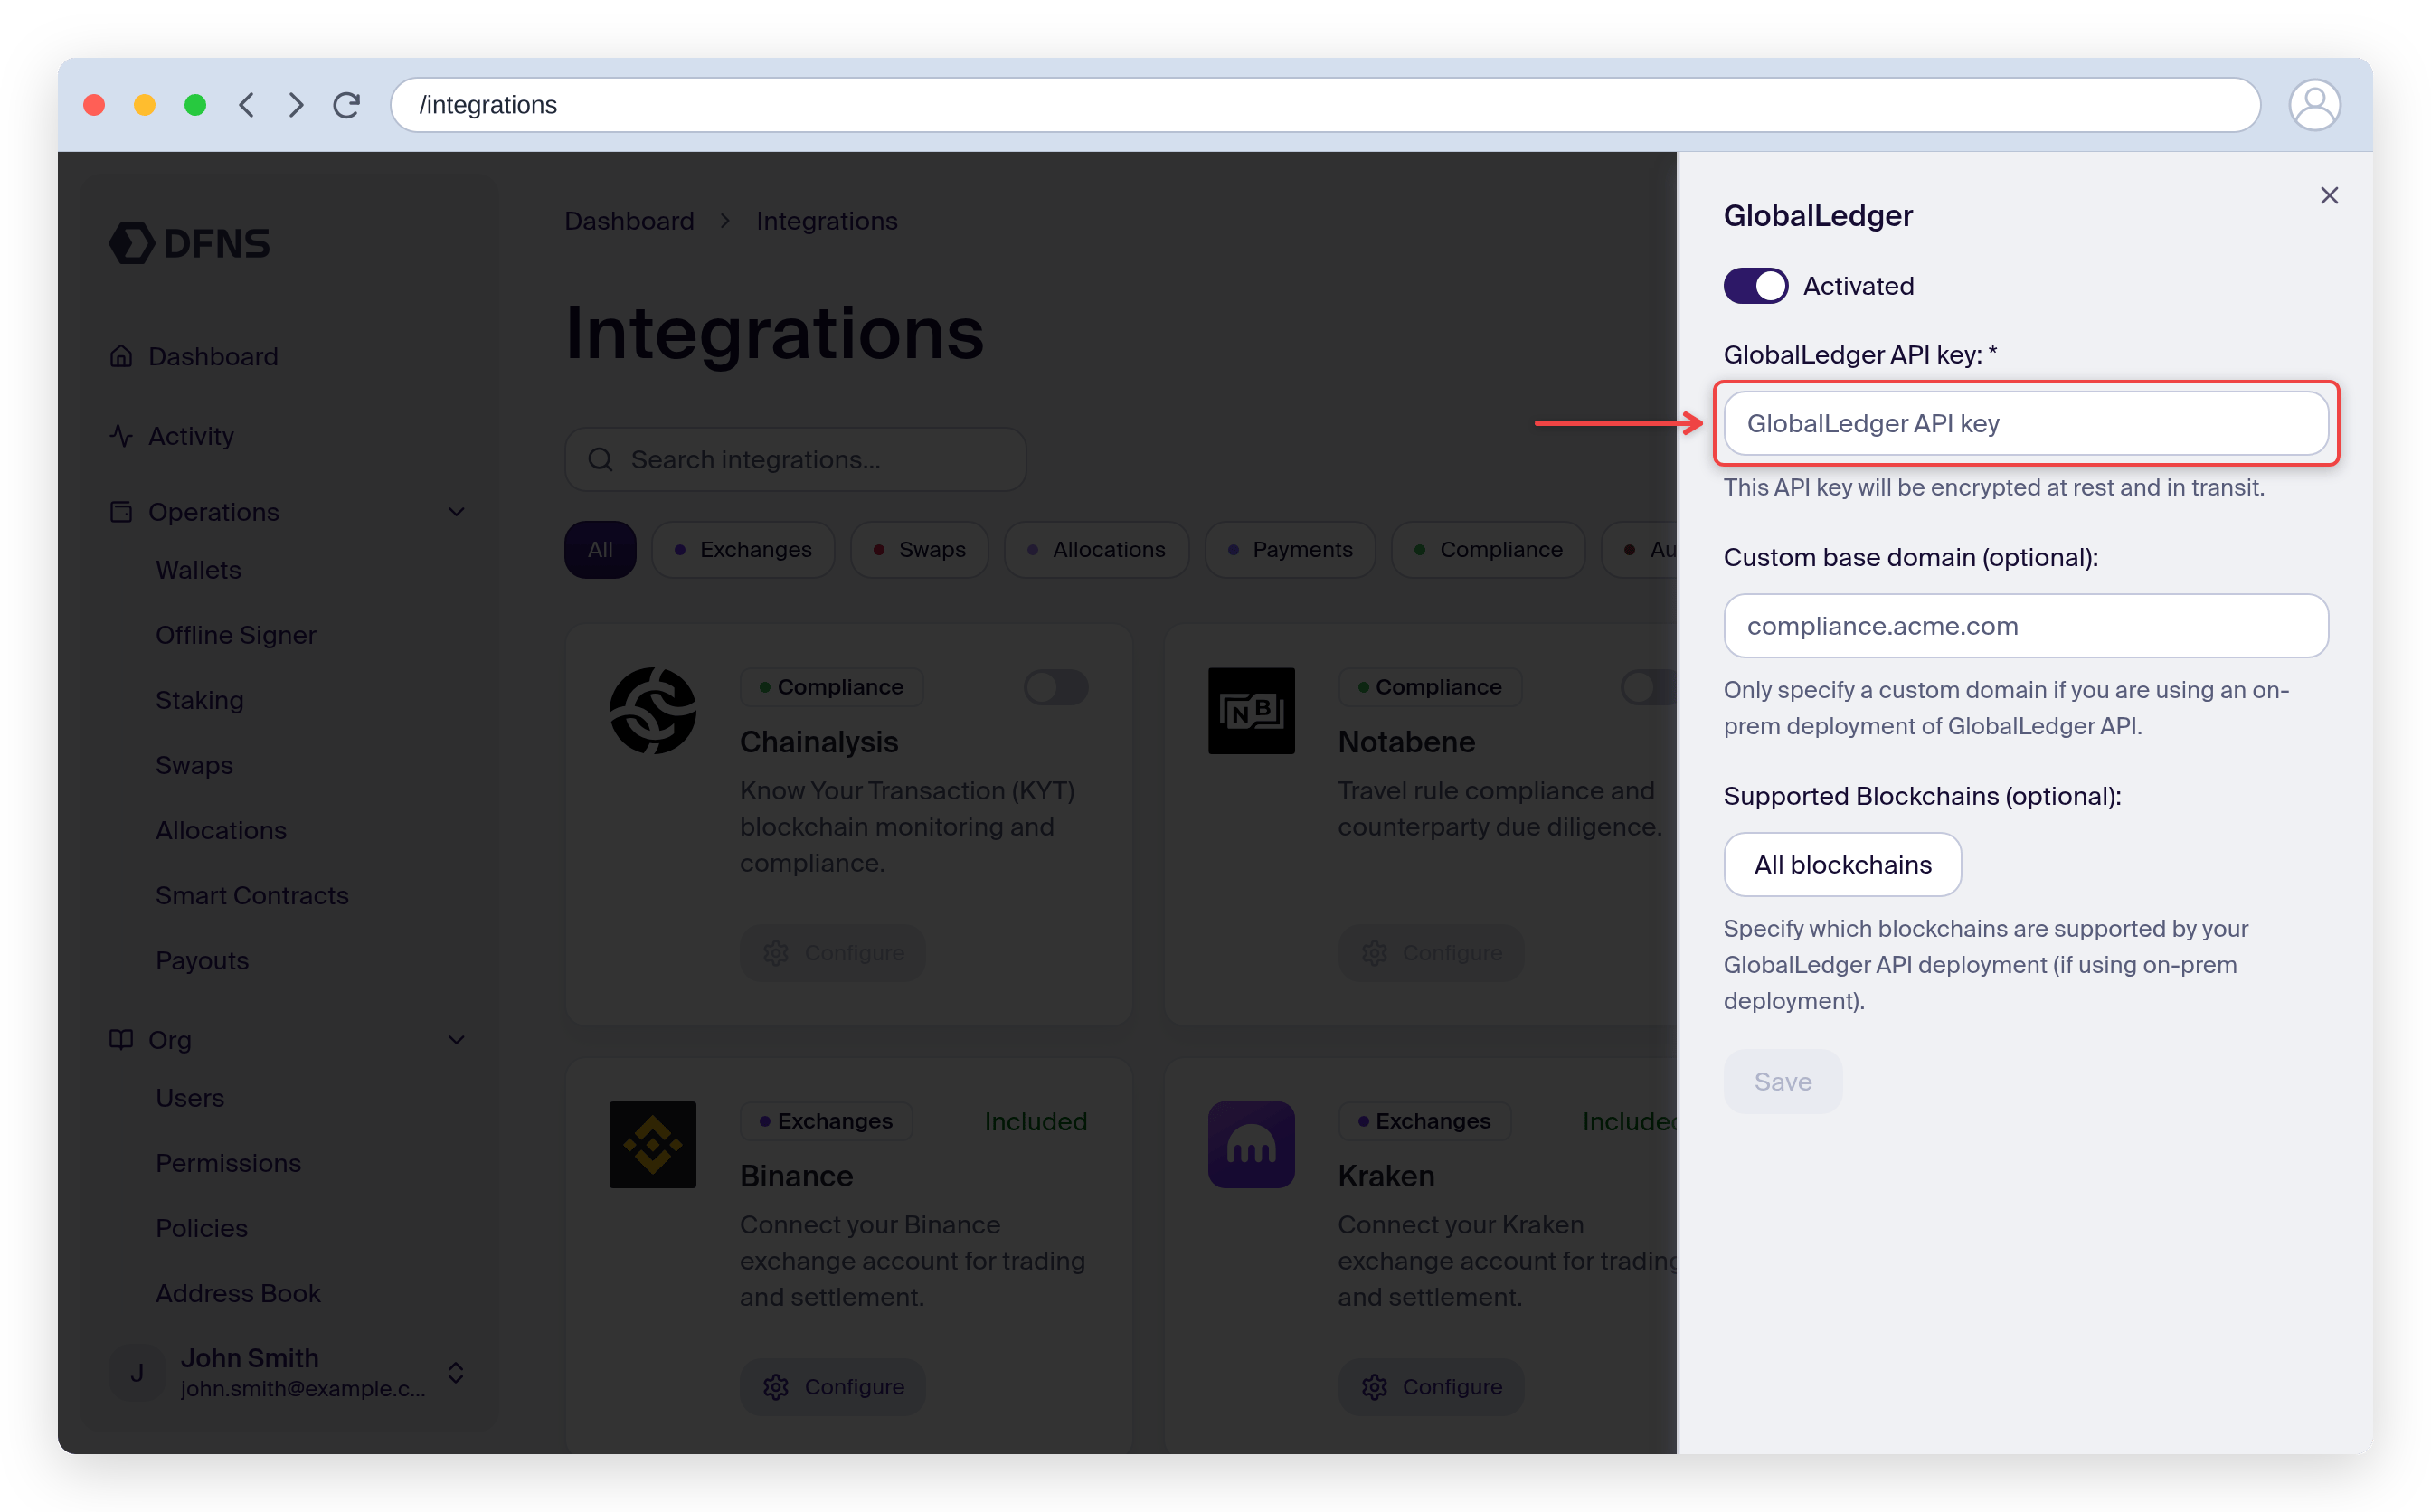Viewport: 2431px width, 1512px height.
Task: Reload the page with refresh icon
Action: coord(346,105)
